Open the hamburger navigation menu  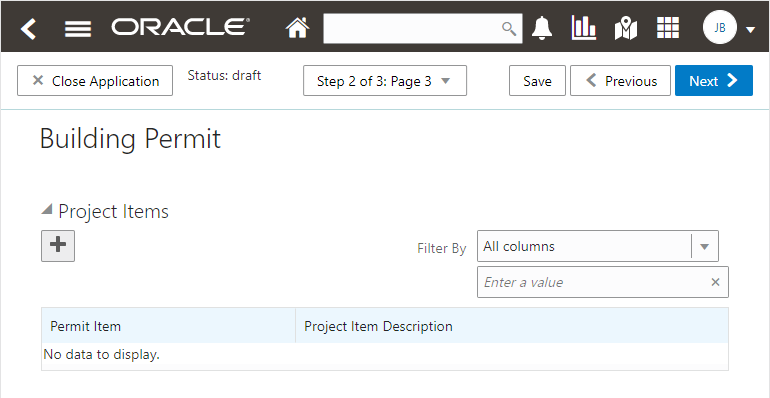[x=78, y=29]
